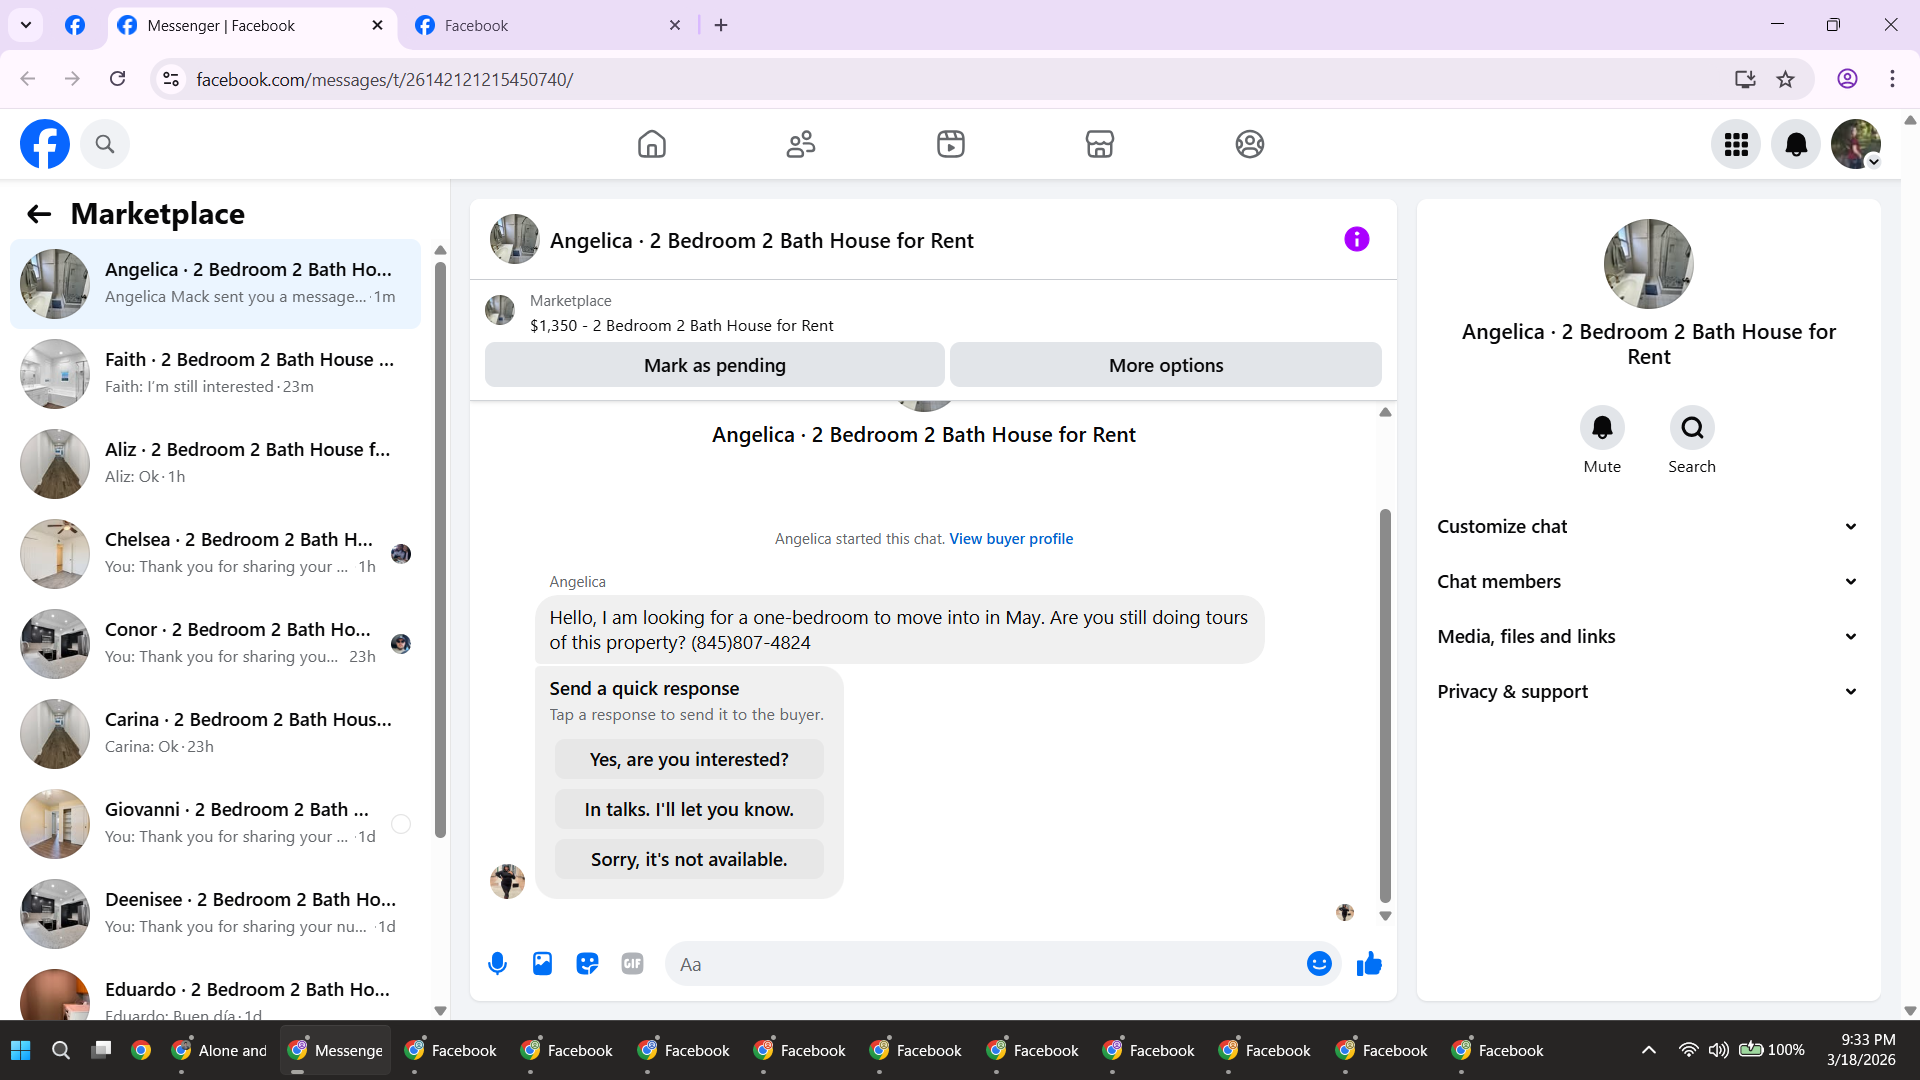Open View buyer profile link
Image resolution: width=1920 pixels, height=1080 pixels.
point(1010,539)
